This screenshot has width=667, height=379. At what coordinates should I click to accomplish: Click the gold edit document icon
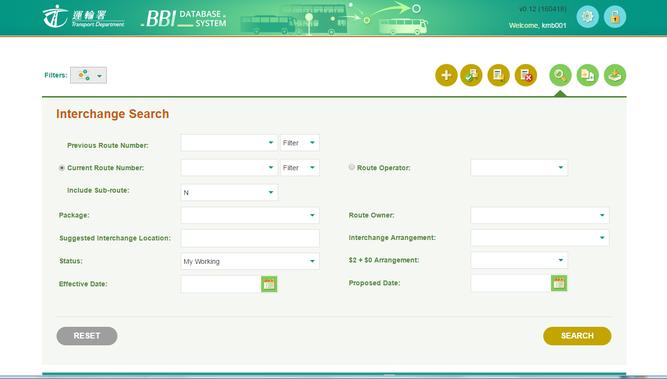pyautogui.click(x=499, y=75)
